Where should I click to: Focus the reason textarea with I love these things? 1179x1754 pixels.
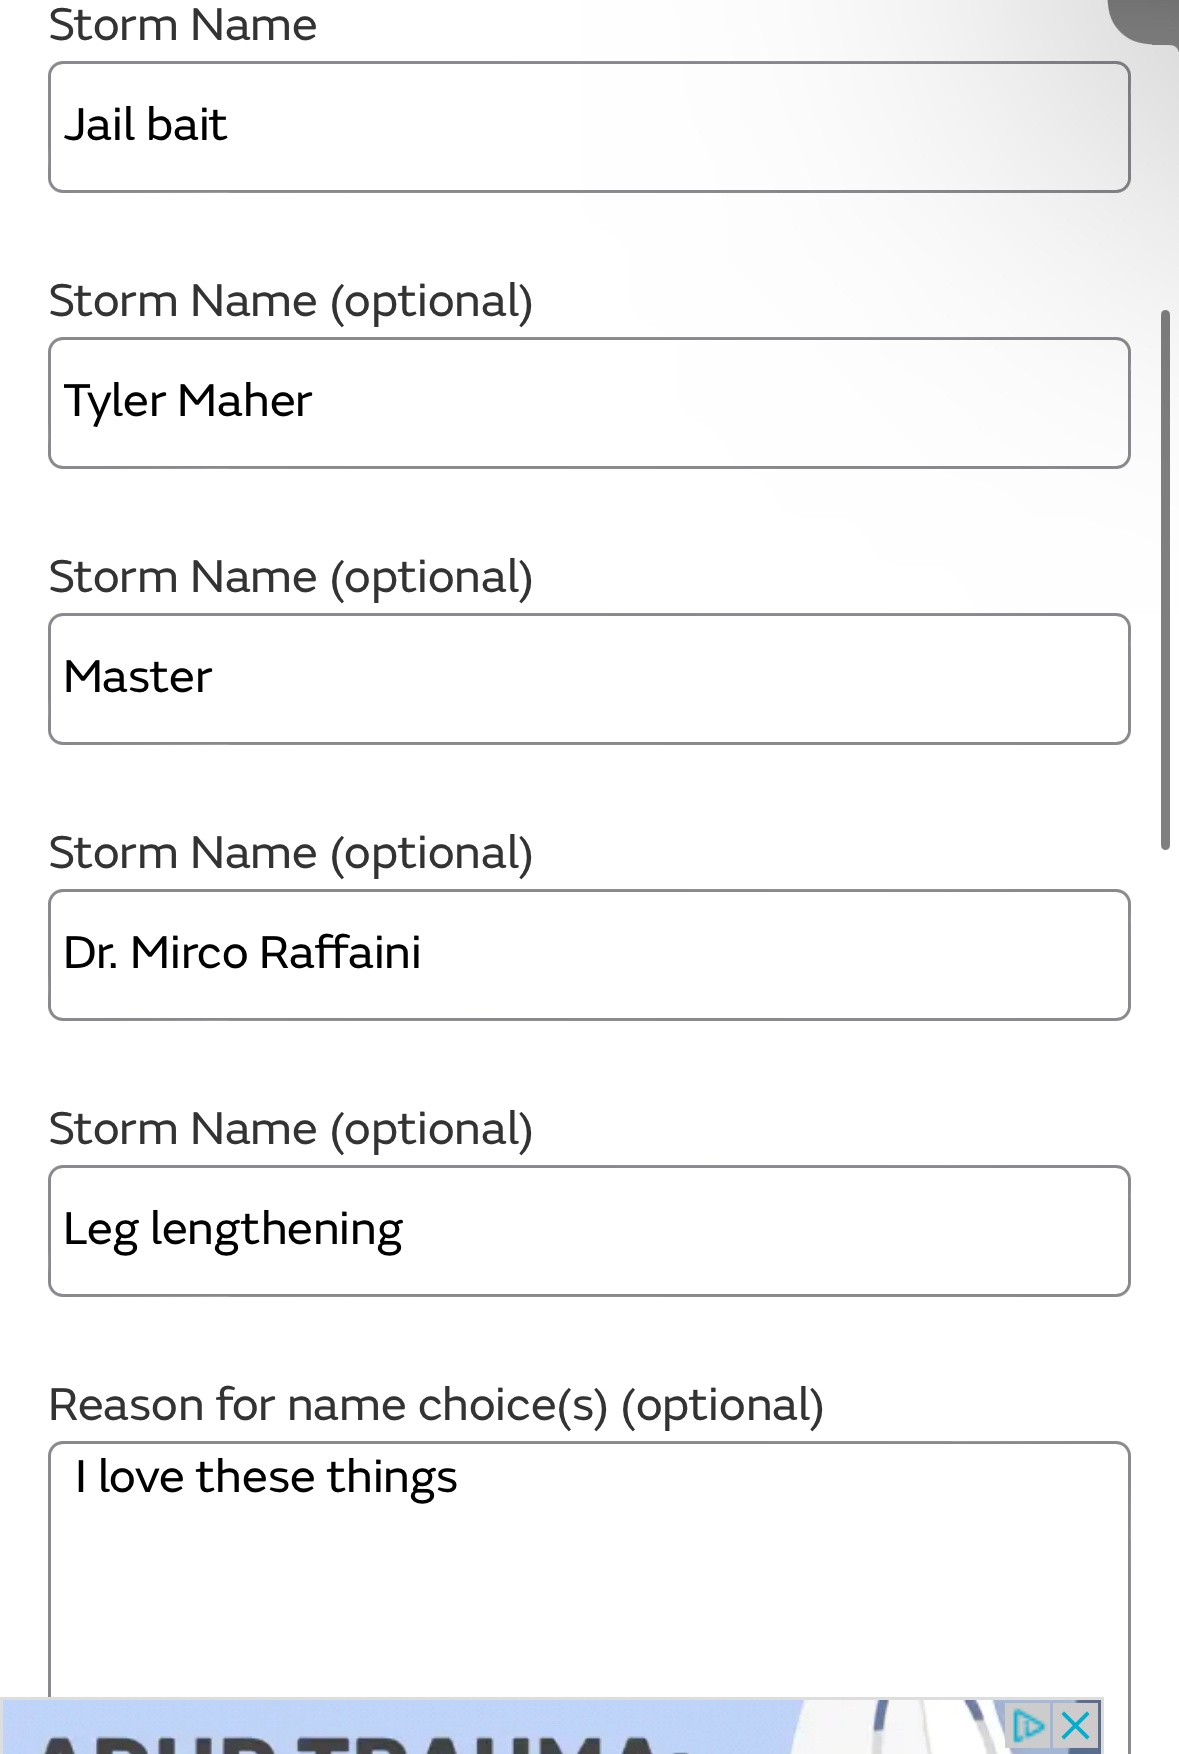pyautogui.click(x=589, y=1570)
